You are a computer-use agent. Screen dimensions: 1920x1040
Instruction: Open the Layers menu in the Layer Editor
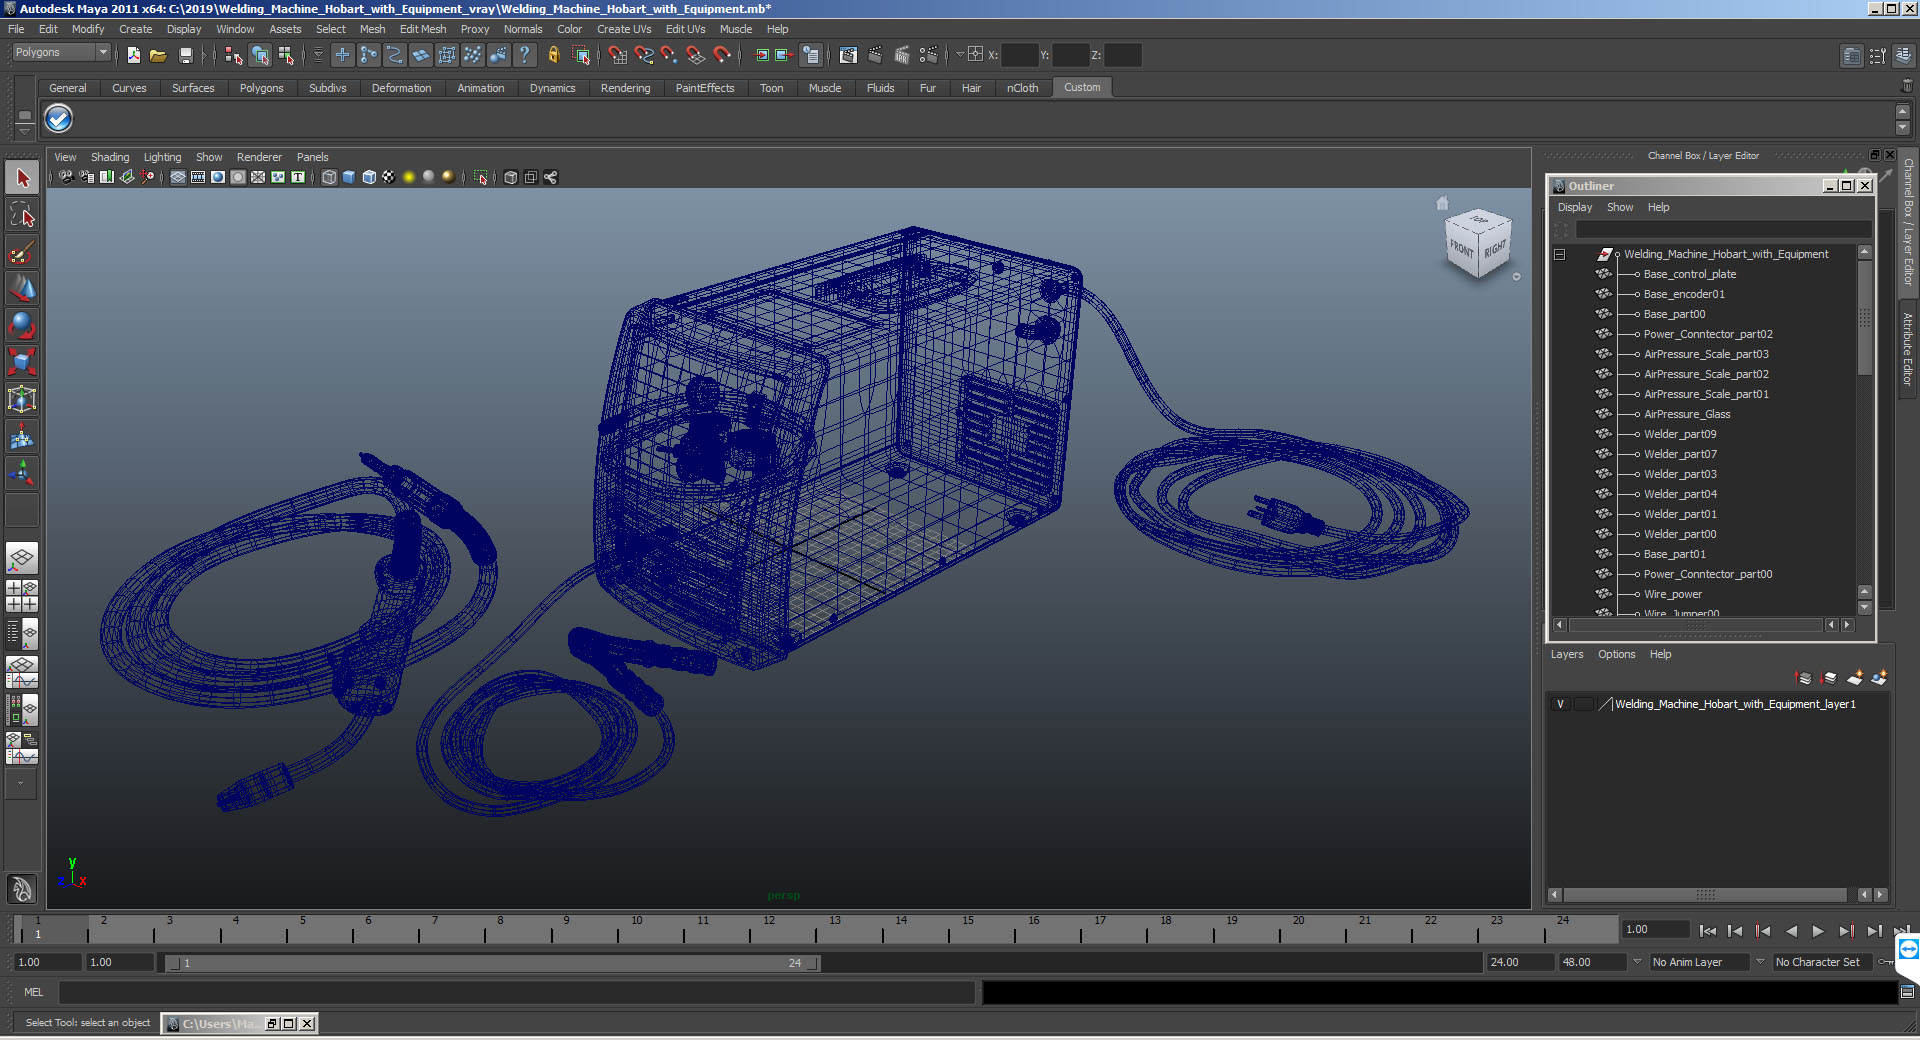pyautogui.click(x=1567, y=654)
